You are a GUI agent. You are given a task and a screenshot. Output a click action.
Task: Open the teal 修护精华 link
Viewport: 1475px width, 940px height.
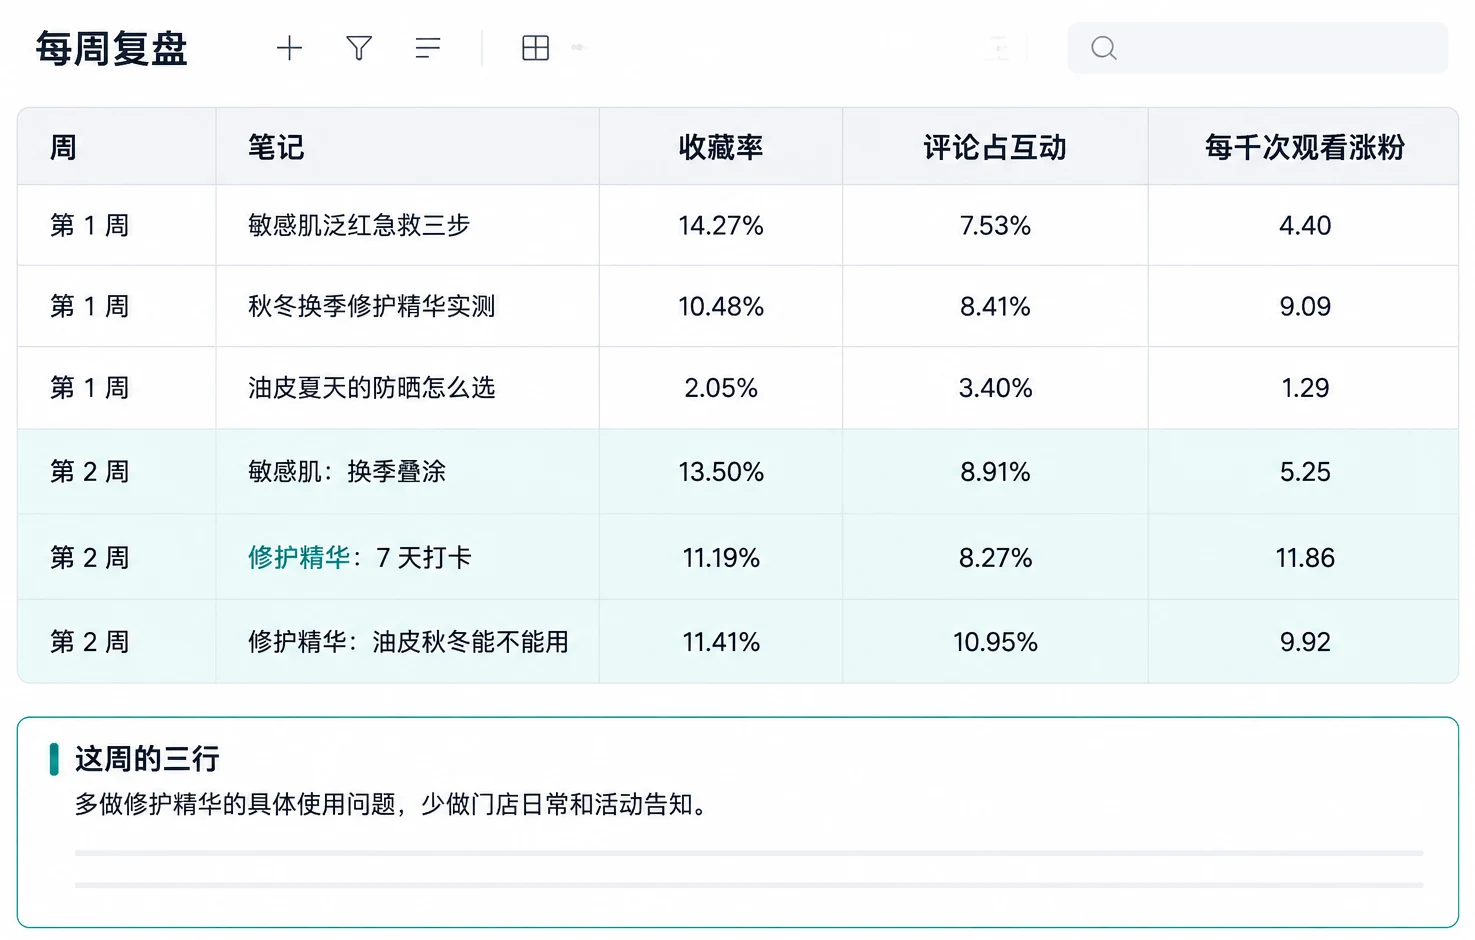click(x=299, y=557)
